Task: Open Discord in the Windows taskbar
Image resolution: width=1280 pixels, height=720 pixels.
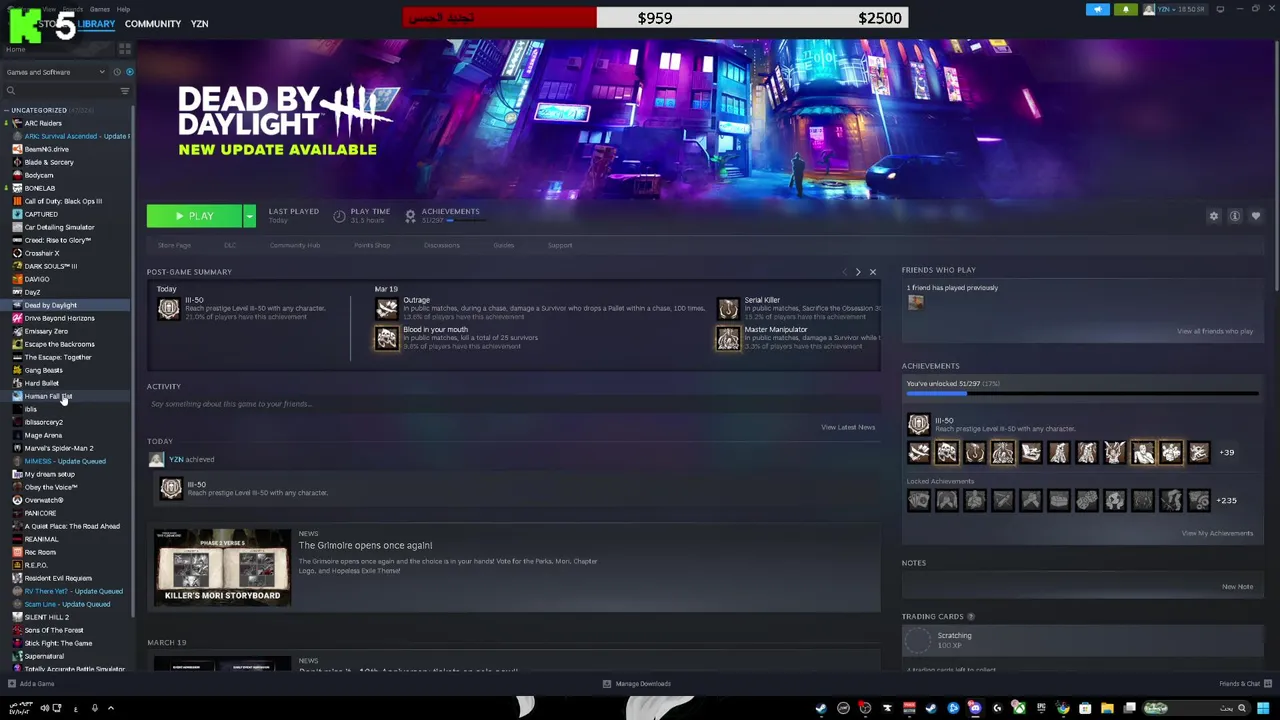Action: [975, 708]
